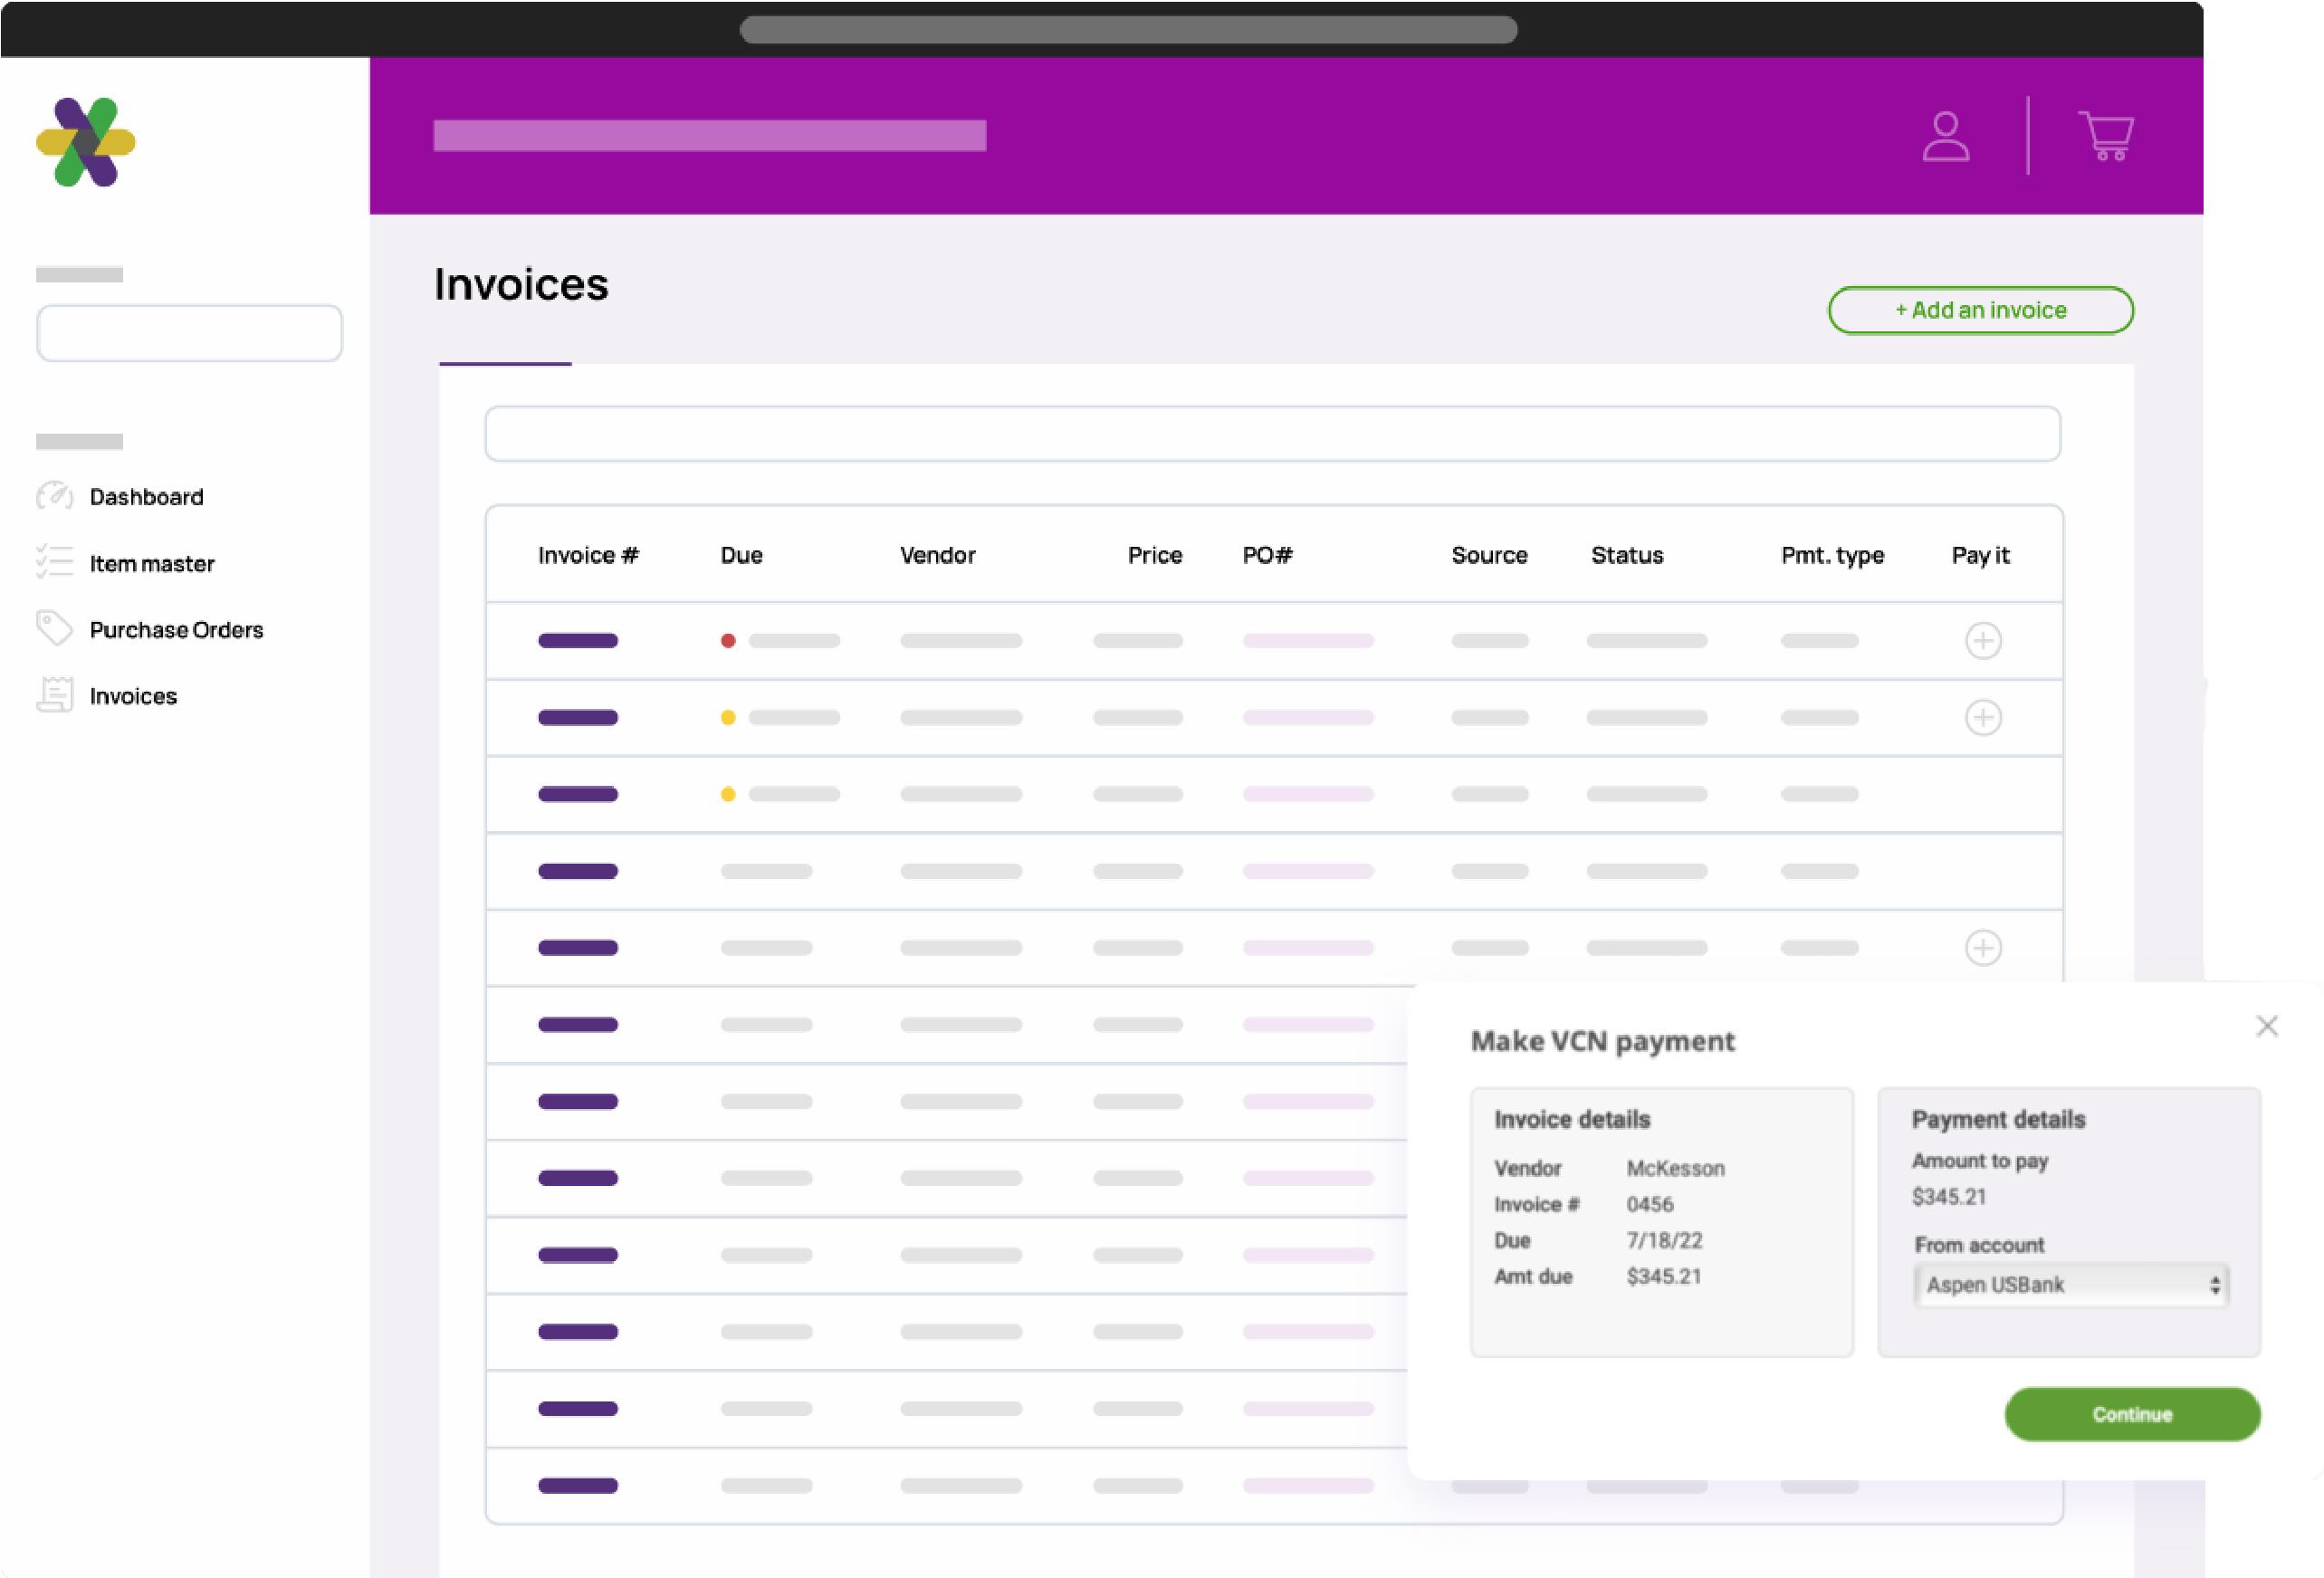Close the Make VCN payment dialog
Image resolution: width=2324 pixels, height=1578 pixels.
pos(2267,1026)
